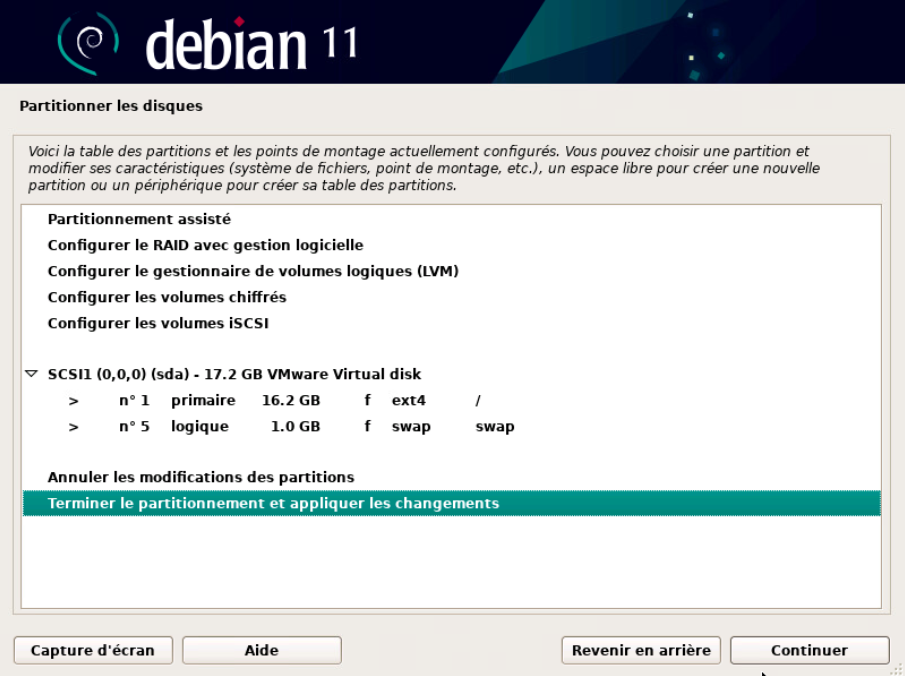The image size is (905, 676).
Task: Select the 16.2 GB ext4 primary partition
Action: click(290, 401)
